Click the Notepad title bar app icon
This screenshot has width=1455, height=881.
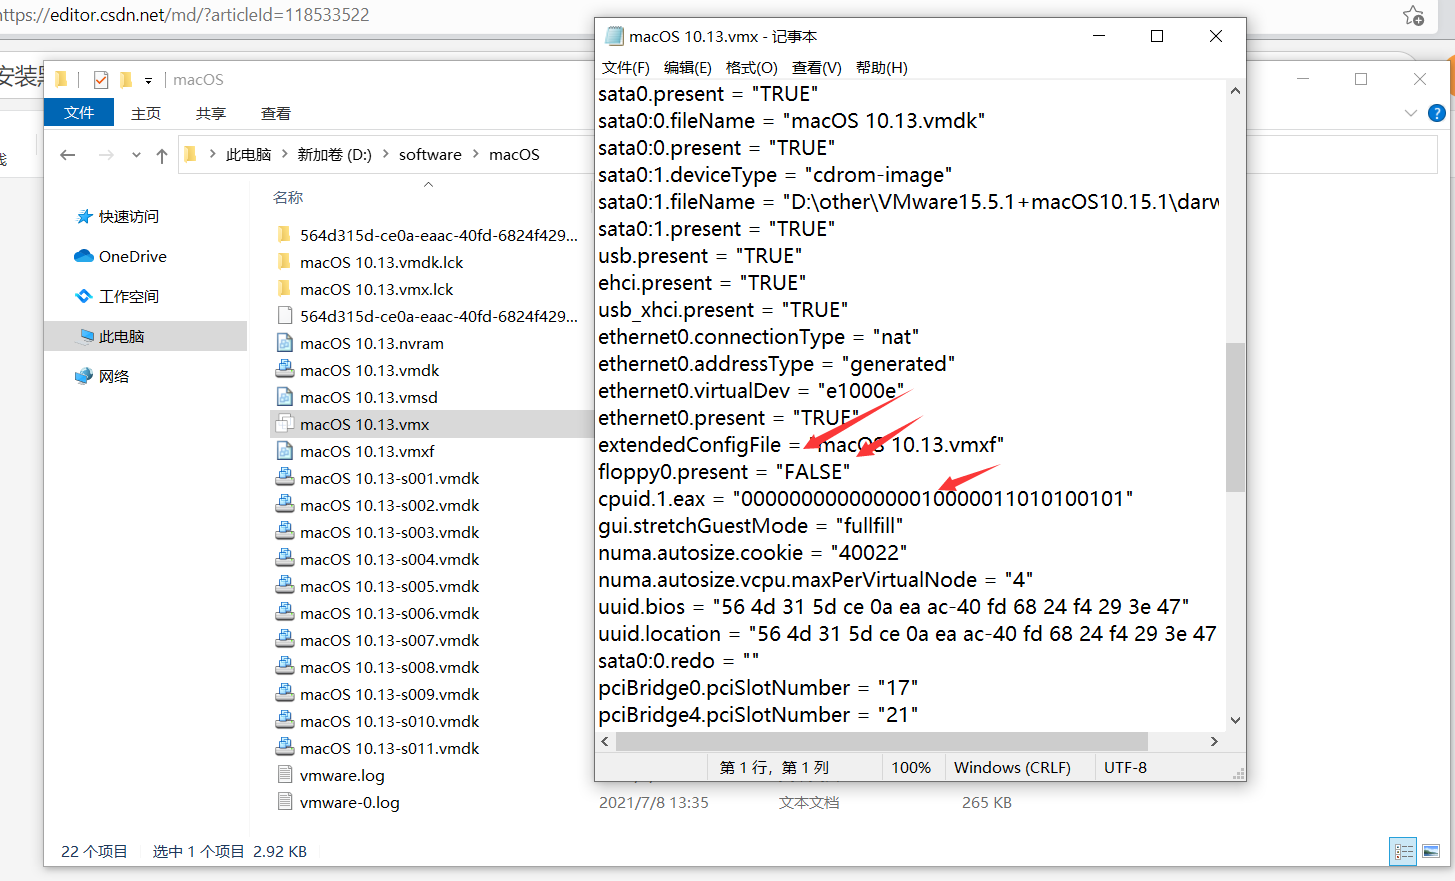[614, 36]
